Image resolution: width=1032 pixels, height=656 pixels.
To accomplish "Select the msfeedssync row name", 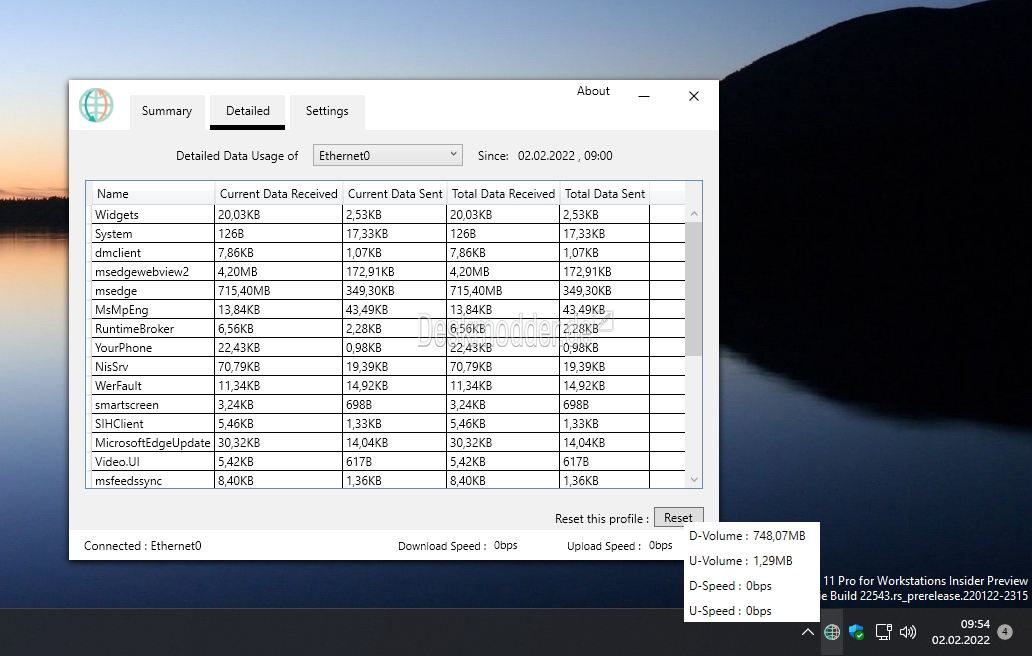I will click(128, 482).
